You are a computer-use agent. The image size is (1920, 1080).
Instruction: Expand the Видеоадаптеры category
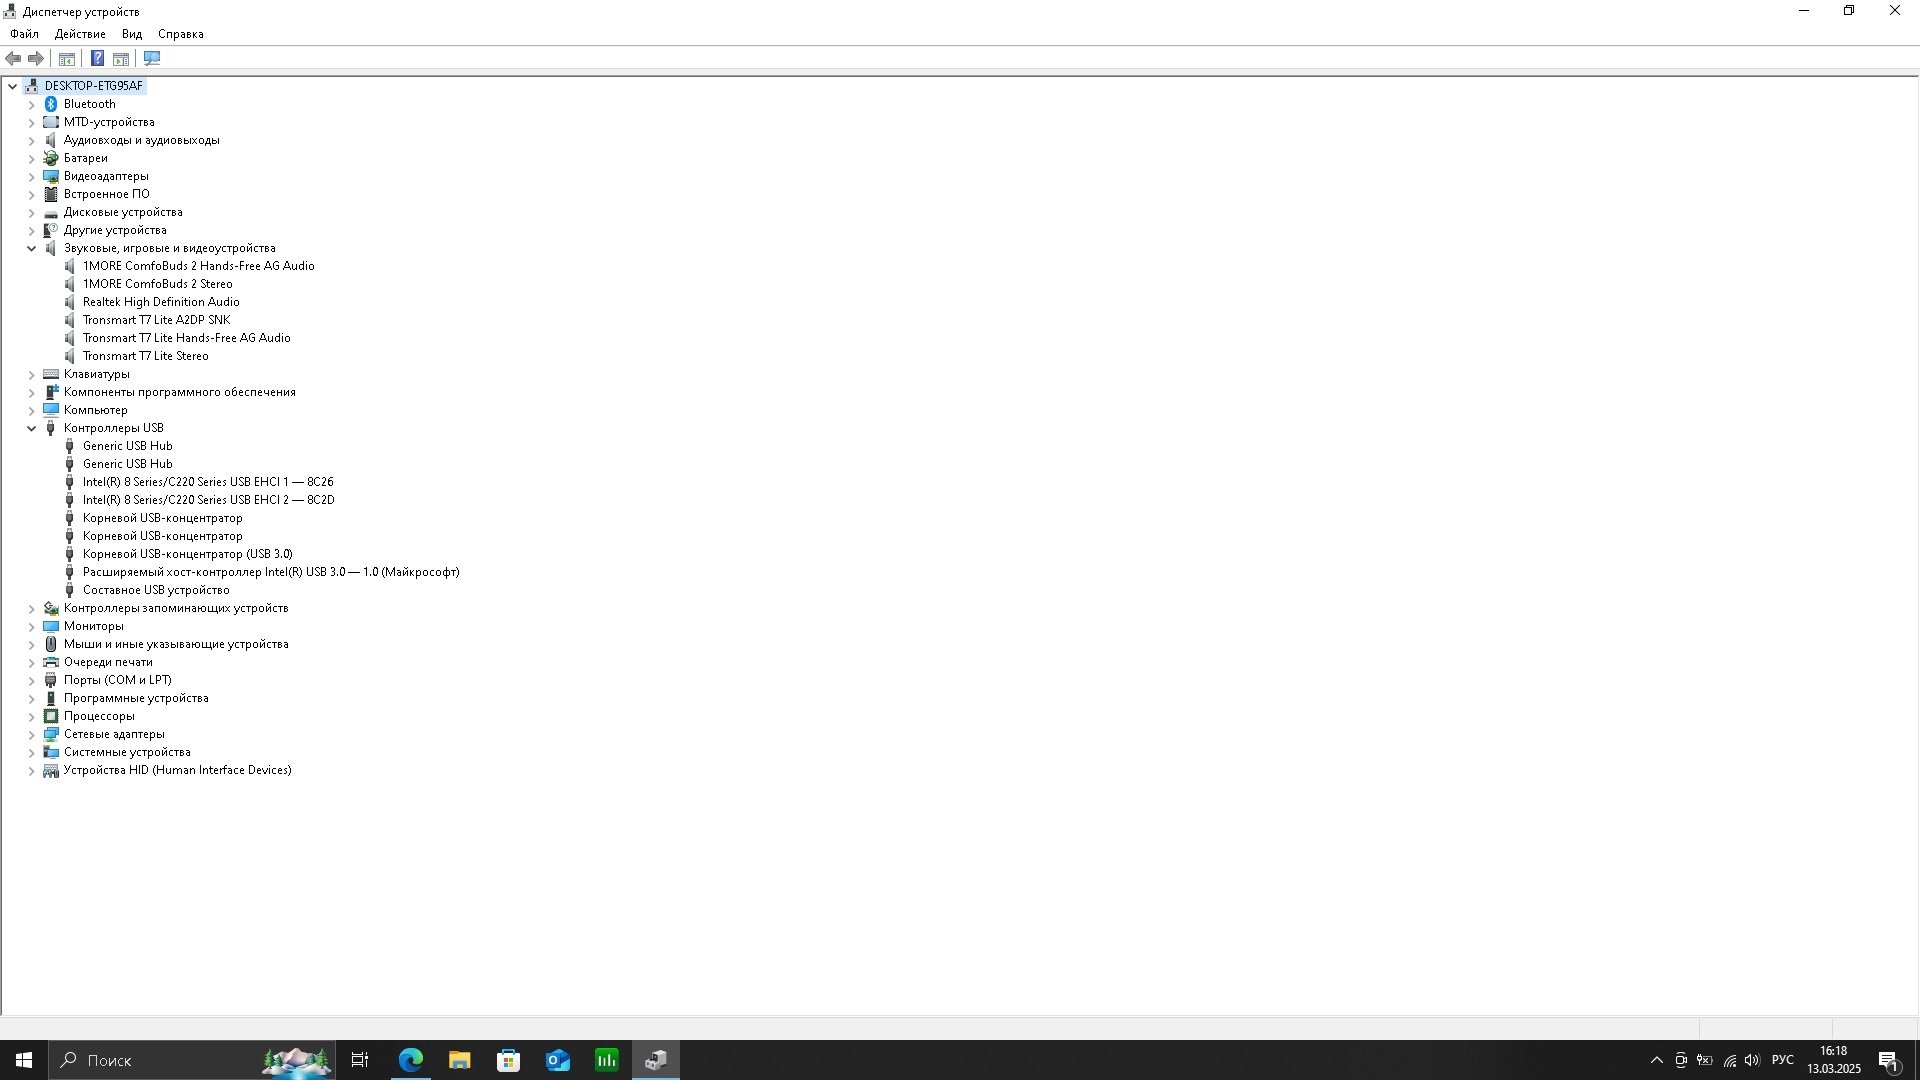tap(31, 176)
